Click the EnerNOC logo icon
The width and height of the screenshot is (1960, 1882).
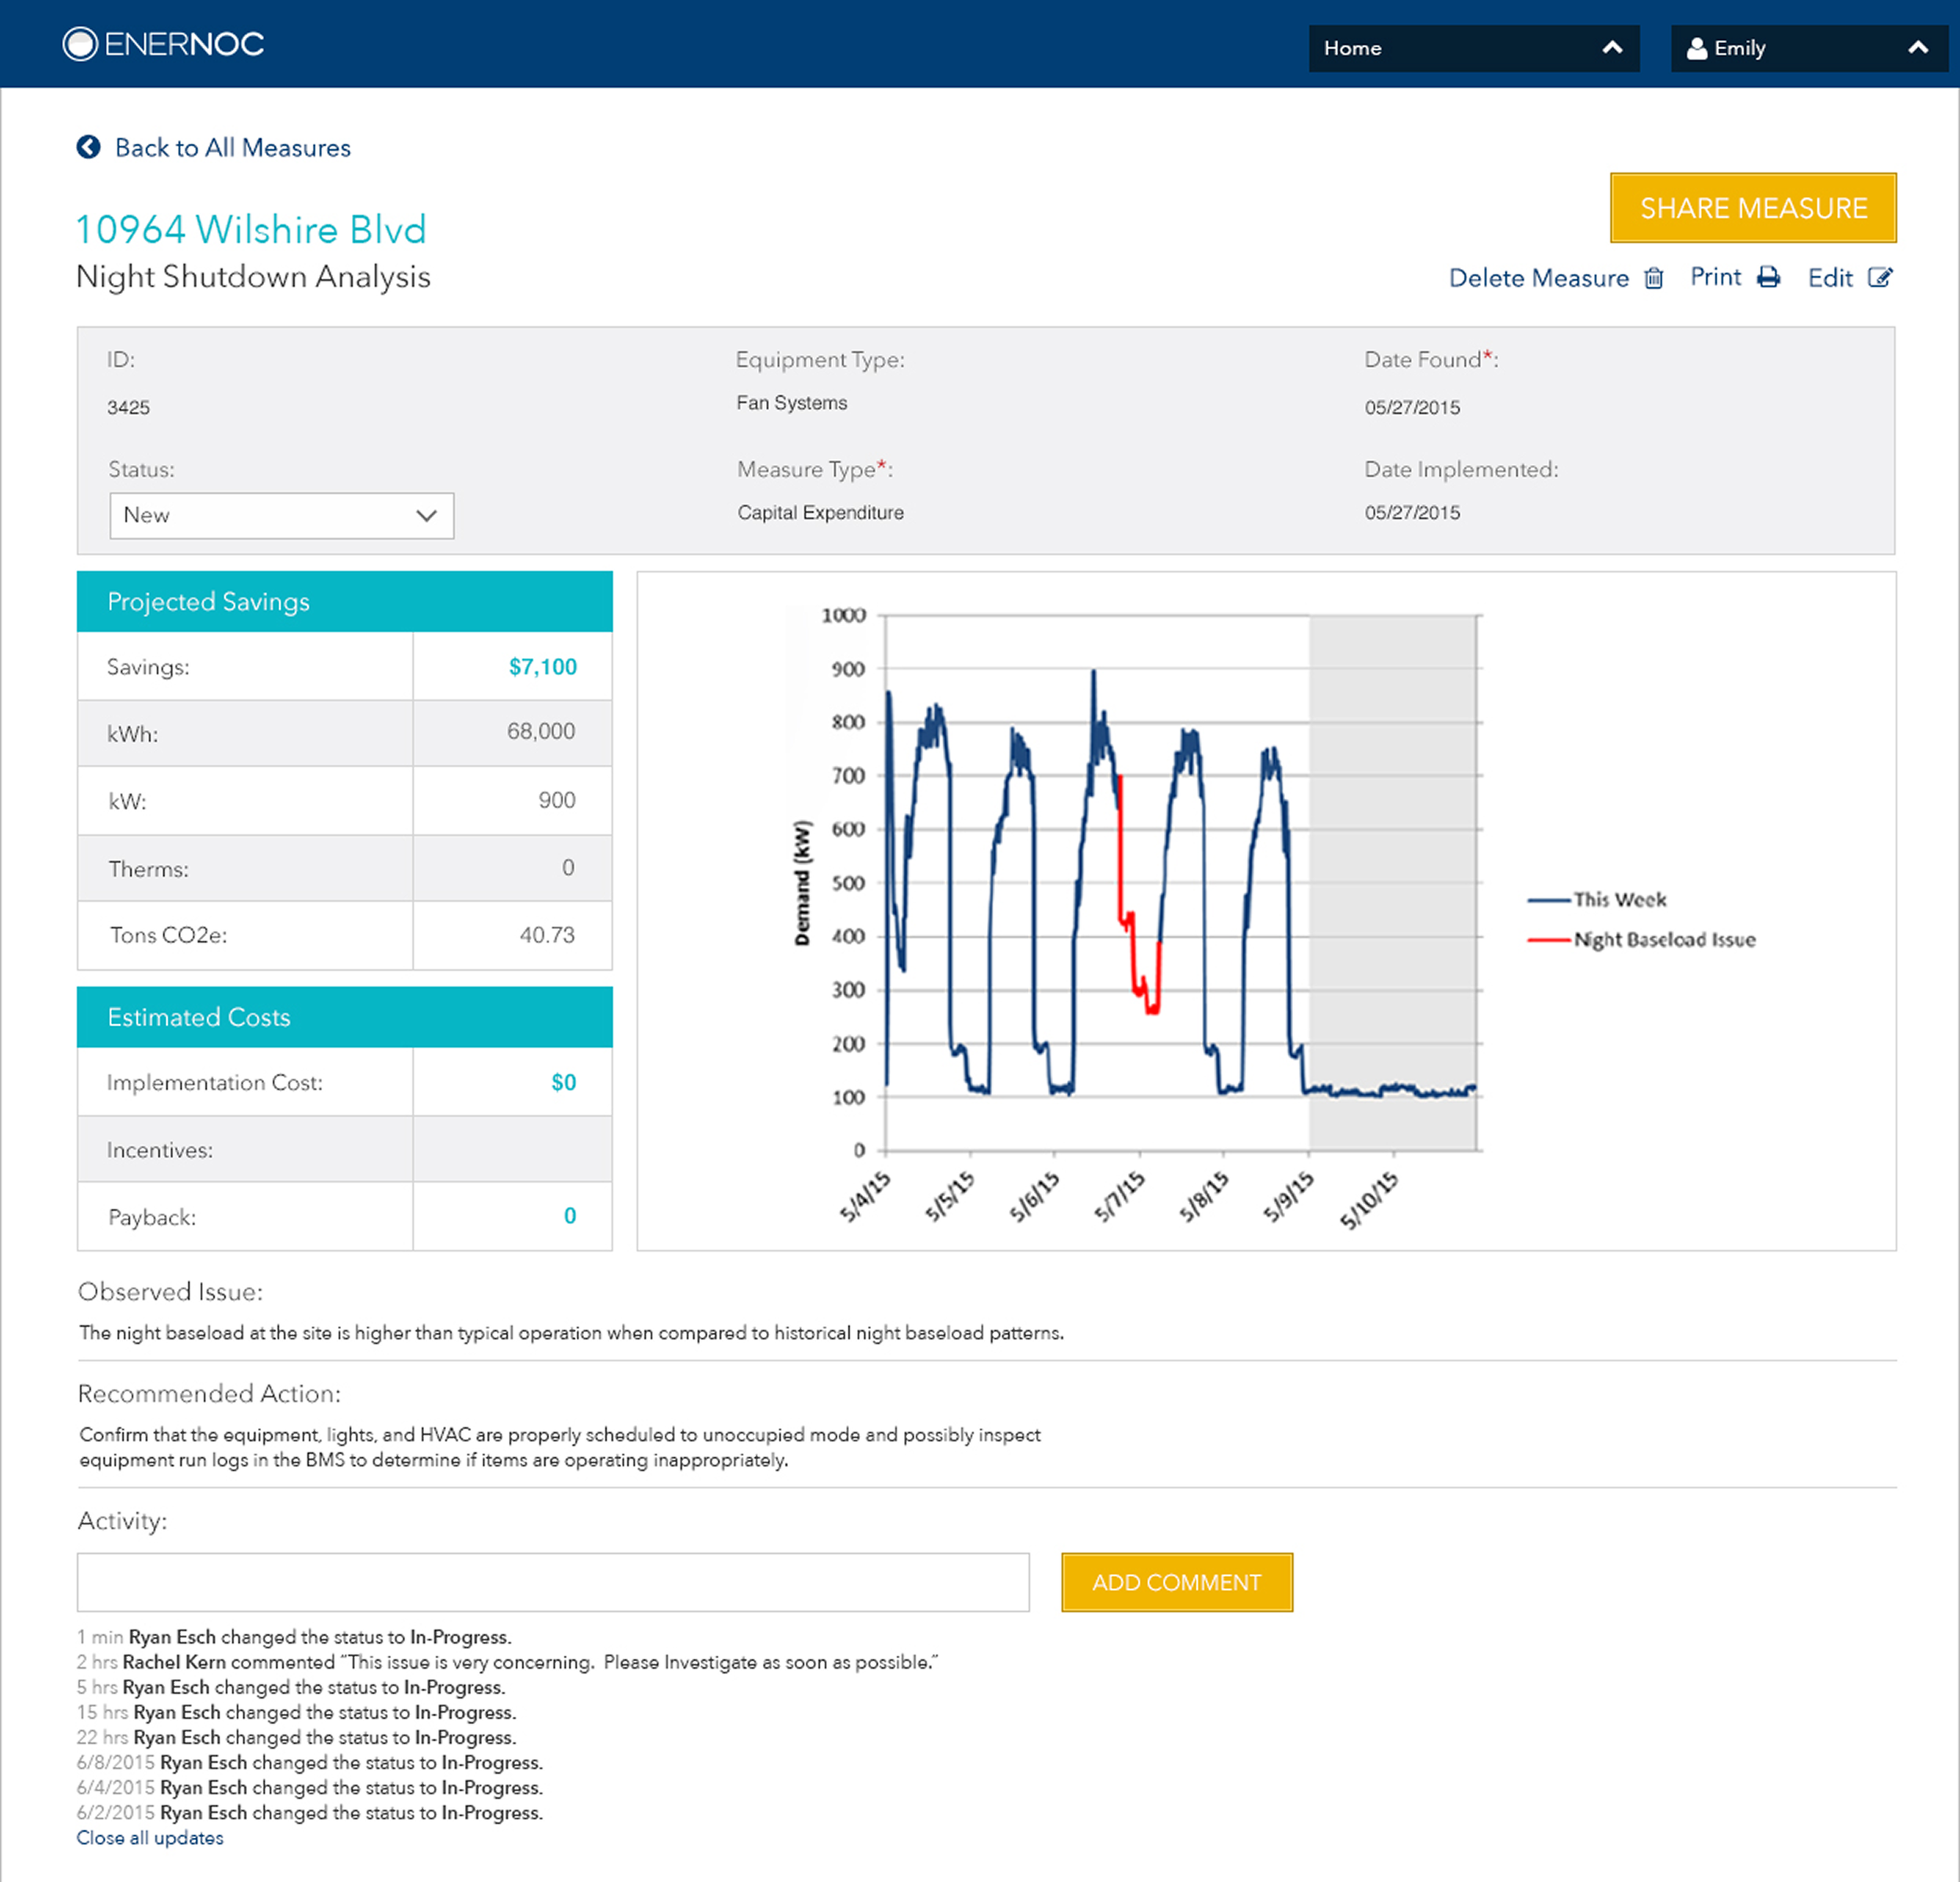(80, 44)
